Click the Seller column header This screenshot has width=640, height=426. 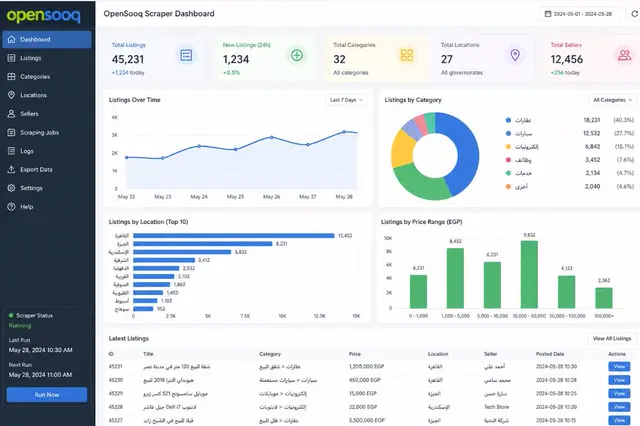pos(491,354)
